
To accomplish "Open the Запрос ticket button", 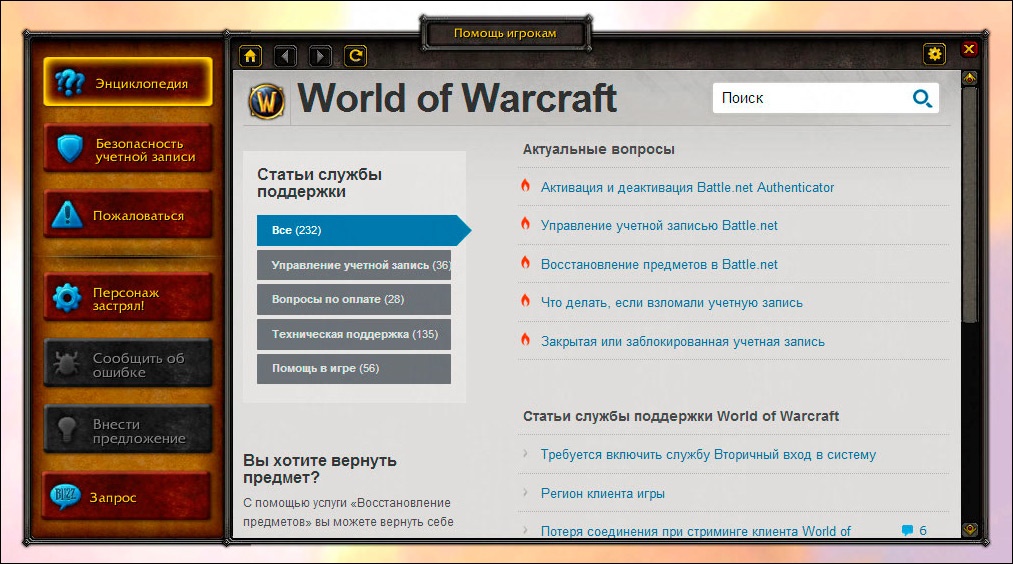I will click(127, 496).
